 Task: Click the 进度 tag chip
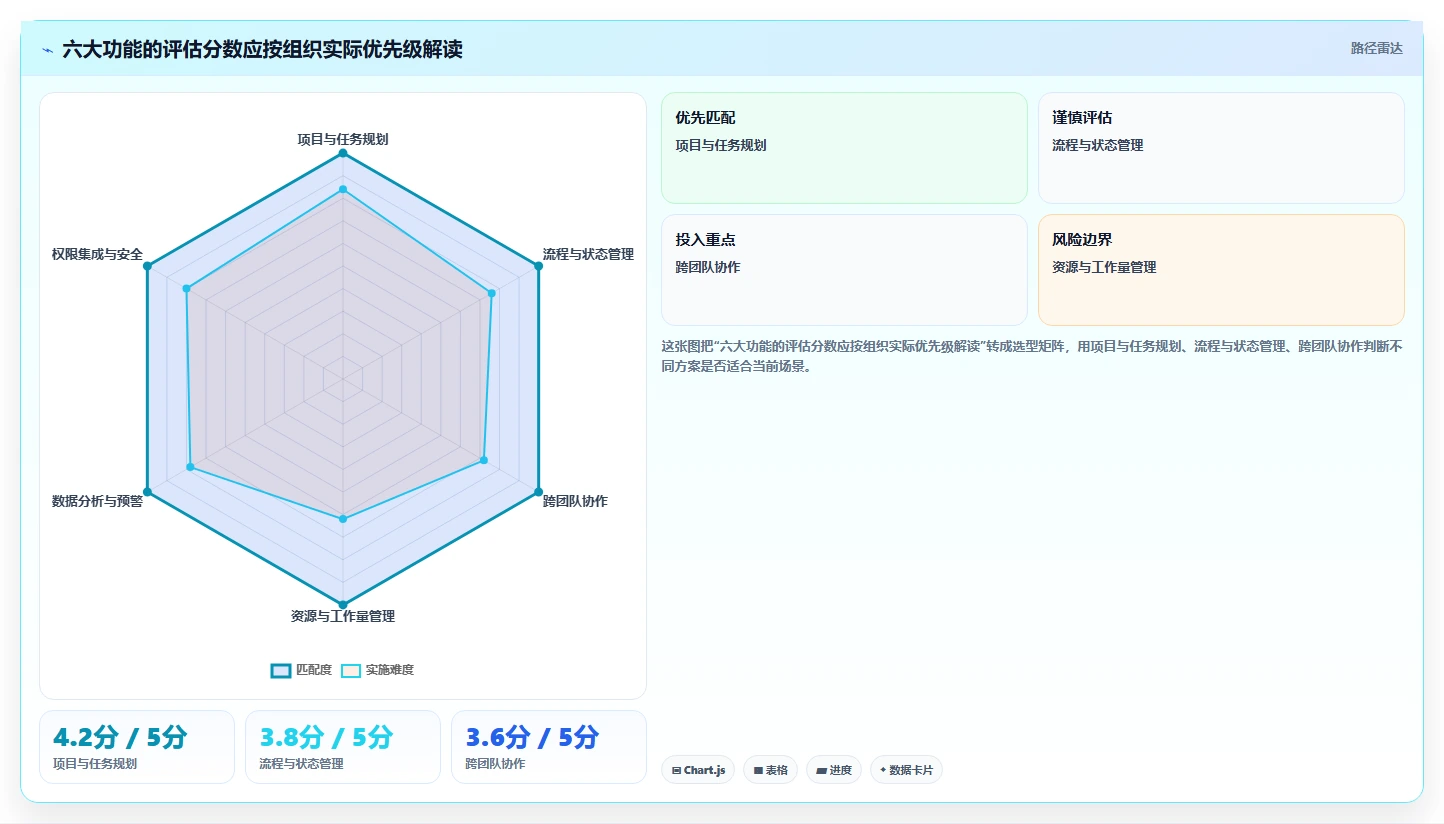pyautogui.click(x=834, y=770)
